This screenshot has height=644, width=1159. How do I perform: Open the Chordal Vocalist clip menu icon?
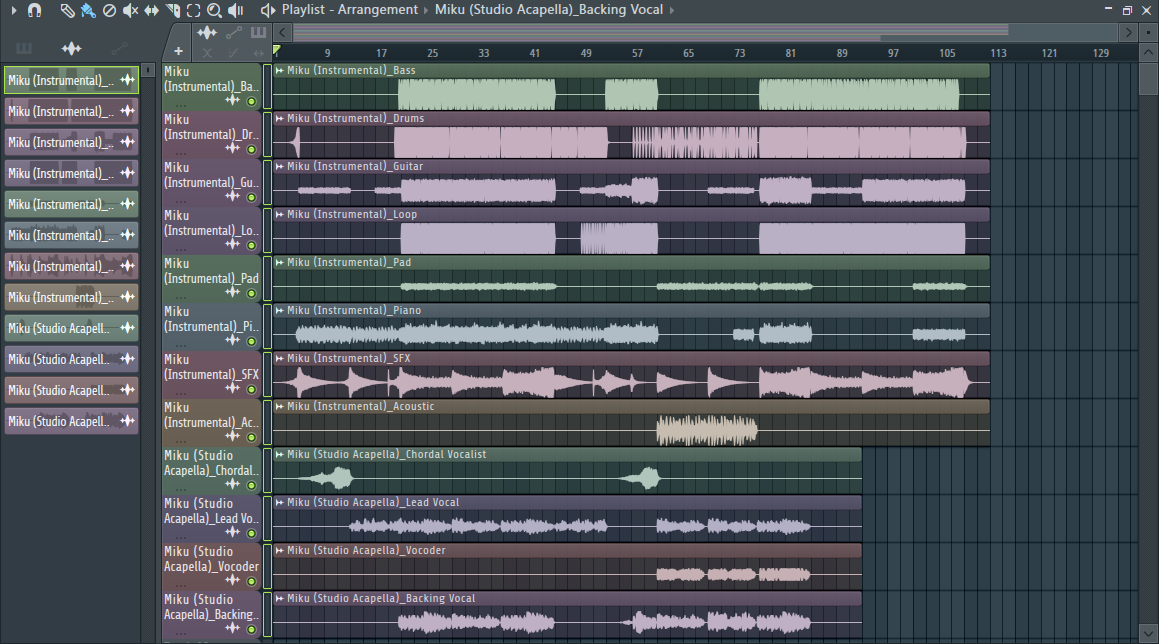(279, 455)
